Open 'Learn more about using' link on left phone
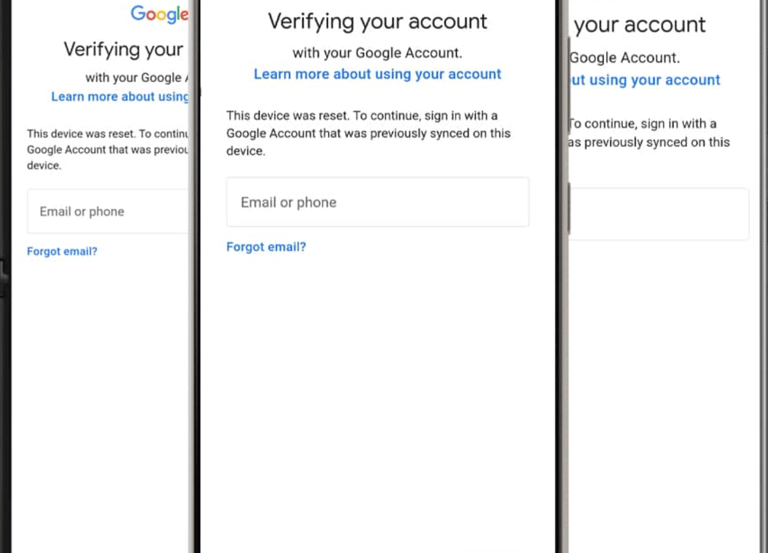Screen dimensions: 768x553 (x=120, y=97)
